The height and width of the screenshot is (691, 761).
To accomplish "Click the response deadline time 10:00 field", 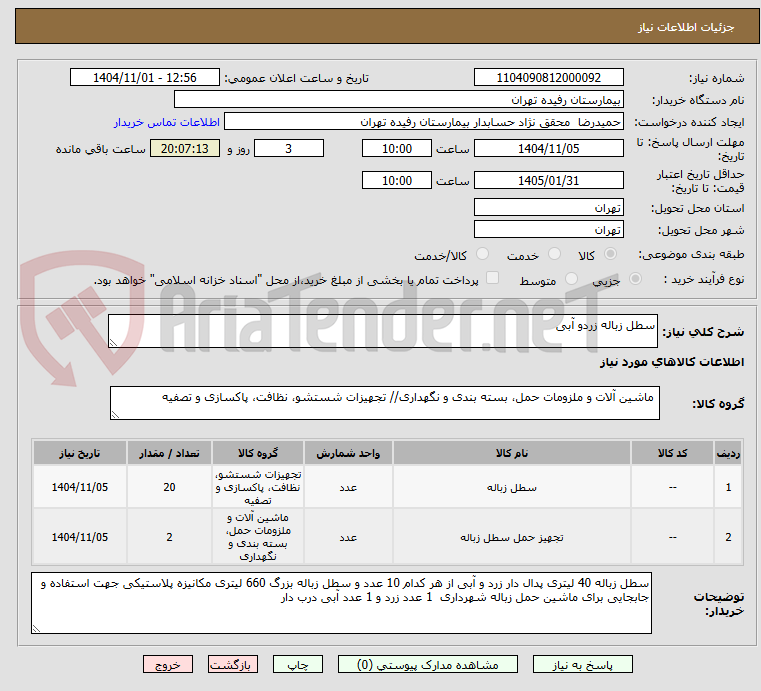I will 397,148.
